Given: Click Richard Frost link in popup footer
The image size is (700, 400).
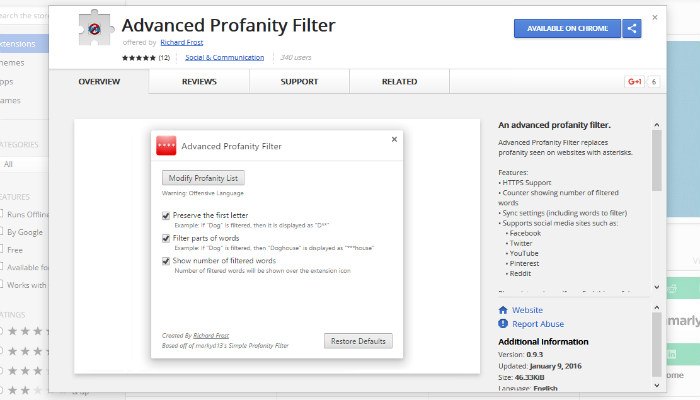Looking at the screenshot, I should tap(211, 335).
